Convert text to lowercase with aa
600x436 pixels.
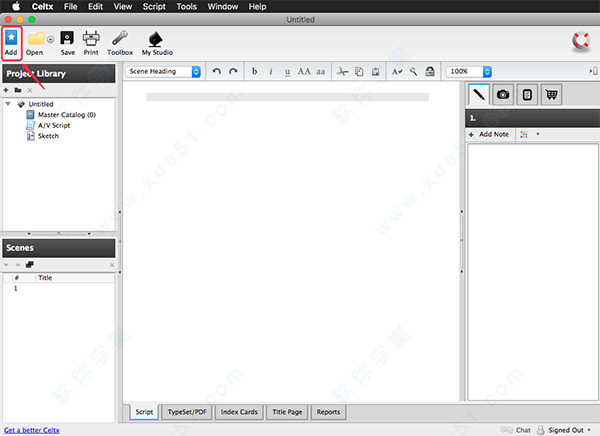(321, 72)
